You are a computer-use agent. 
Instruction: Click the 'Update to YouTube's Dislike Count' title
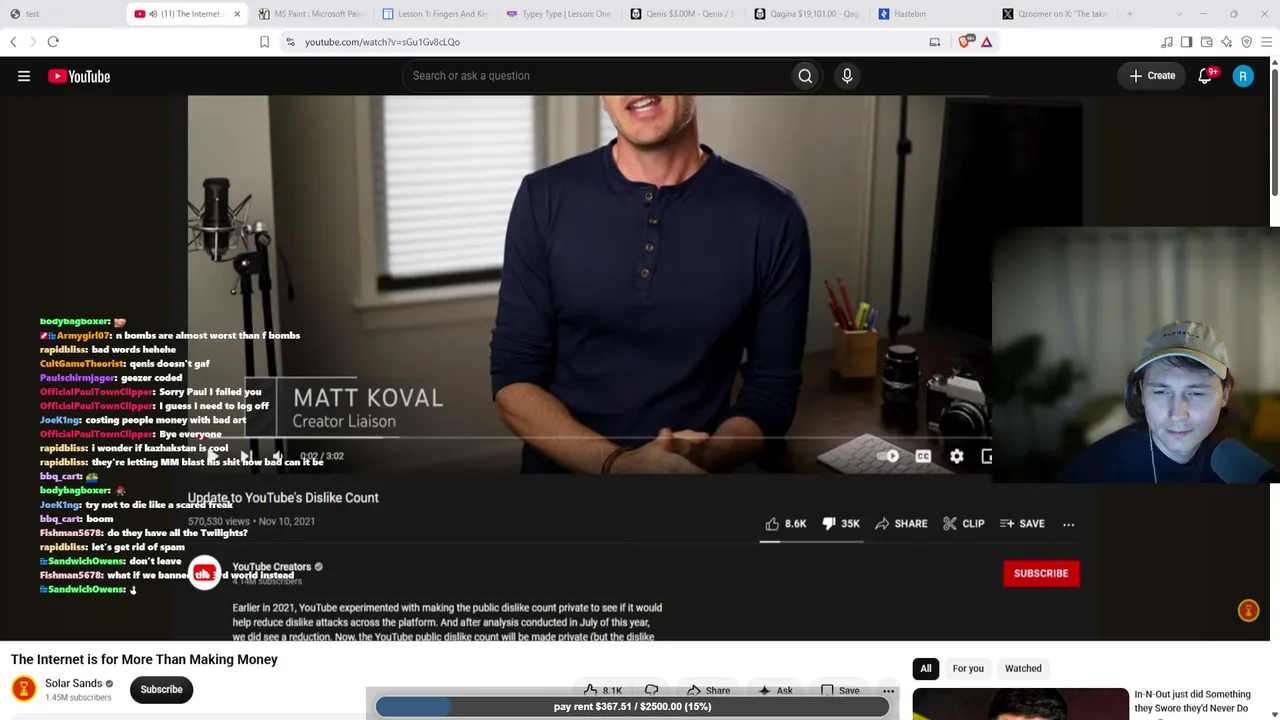(x=283, y=497)
